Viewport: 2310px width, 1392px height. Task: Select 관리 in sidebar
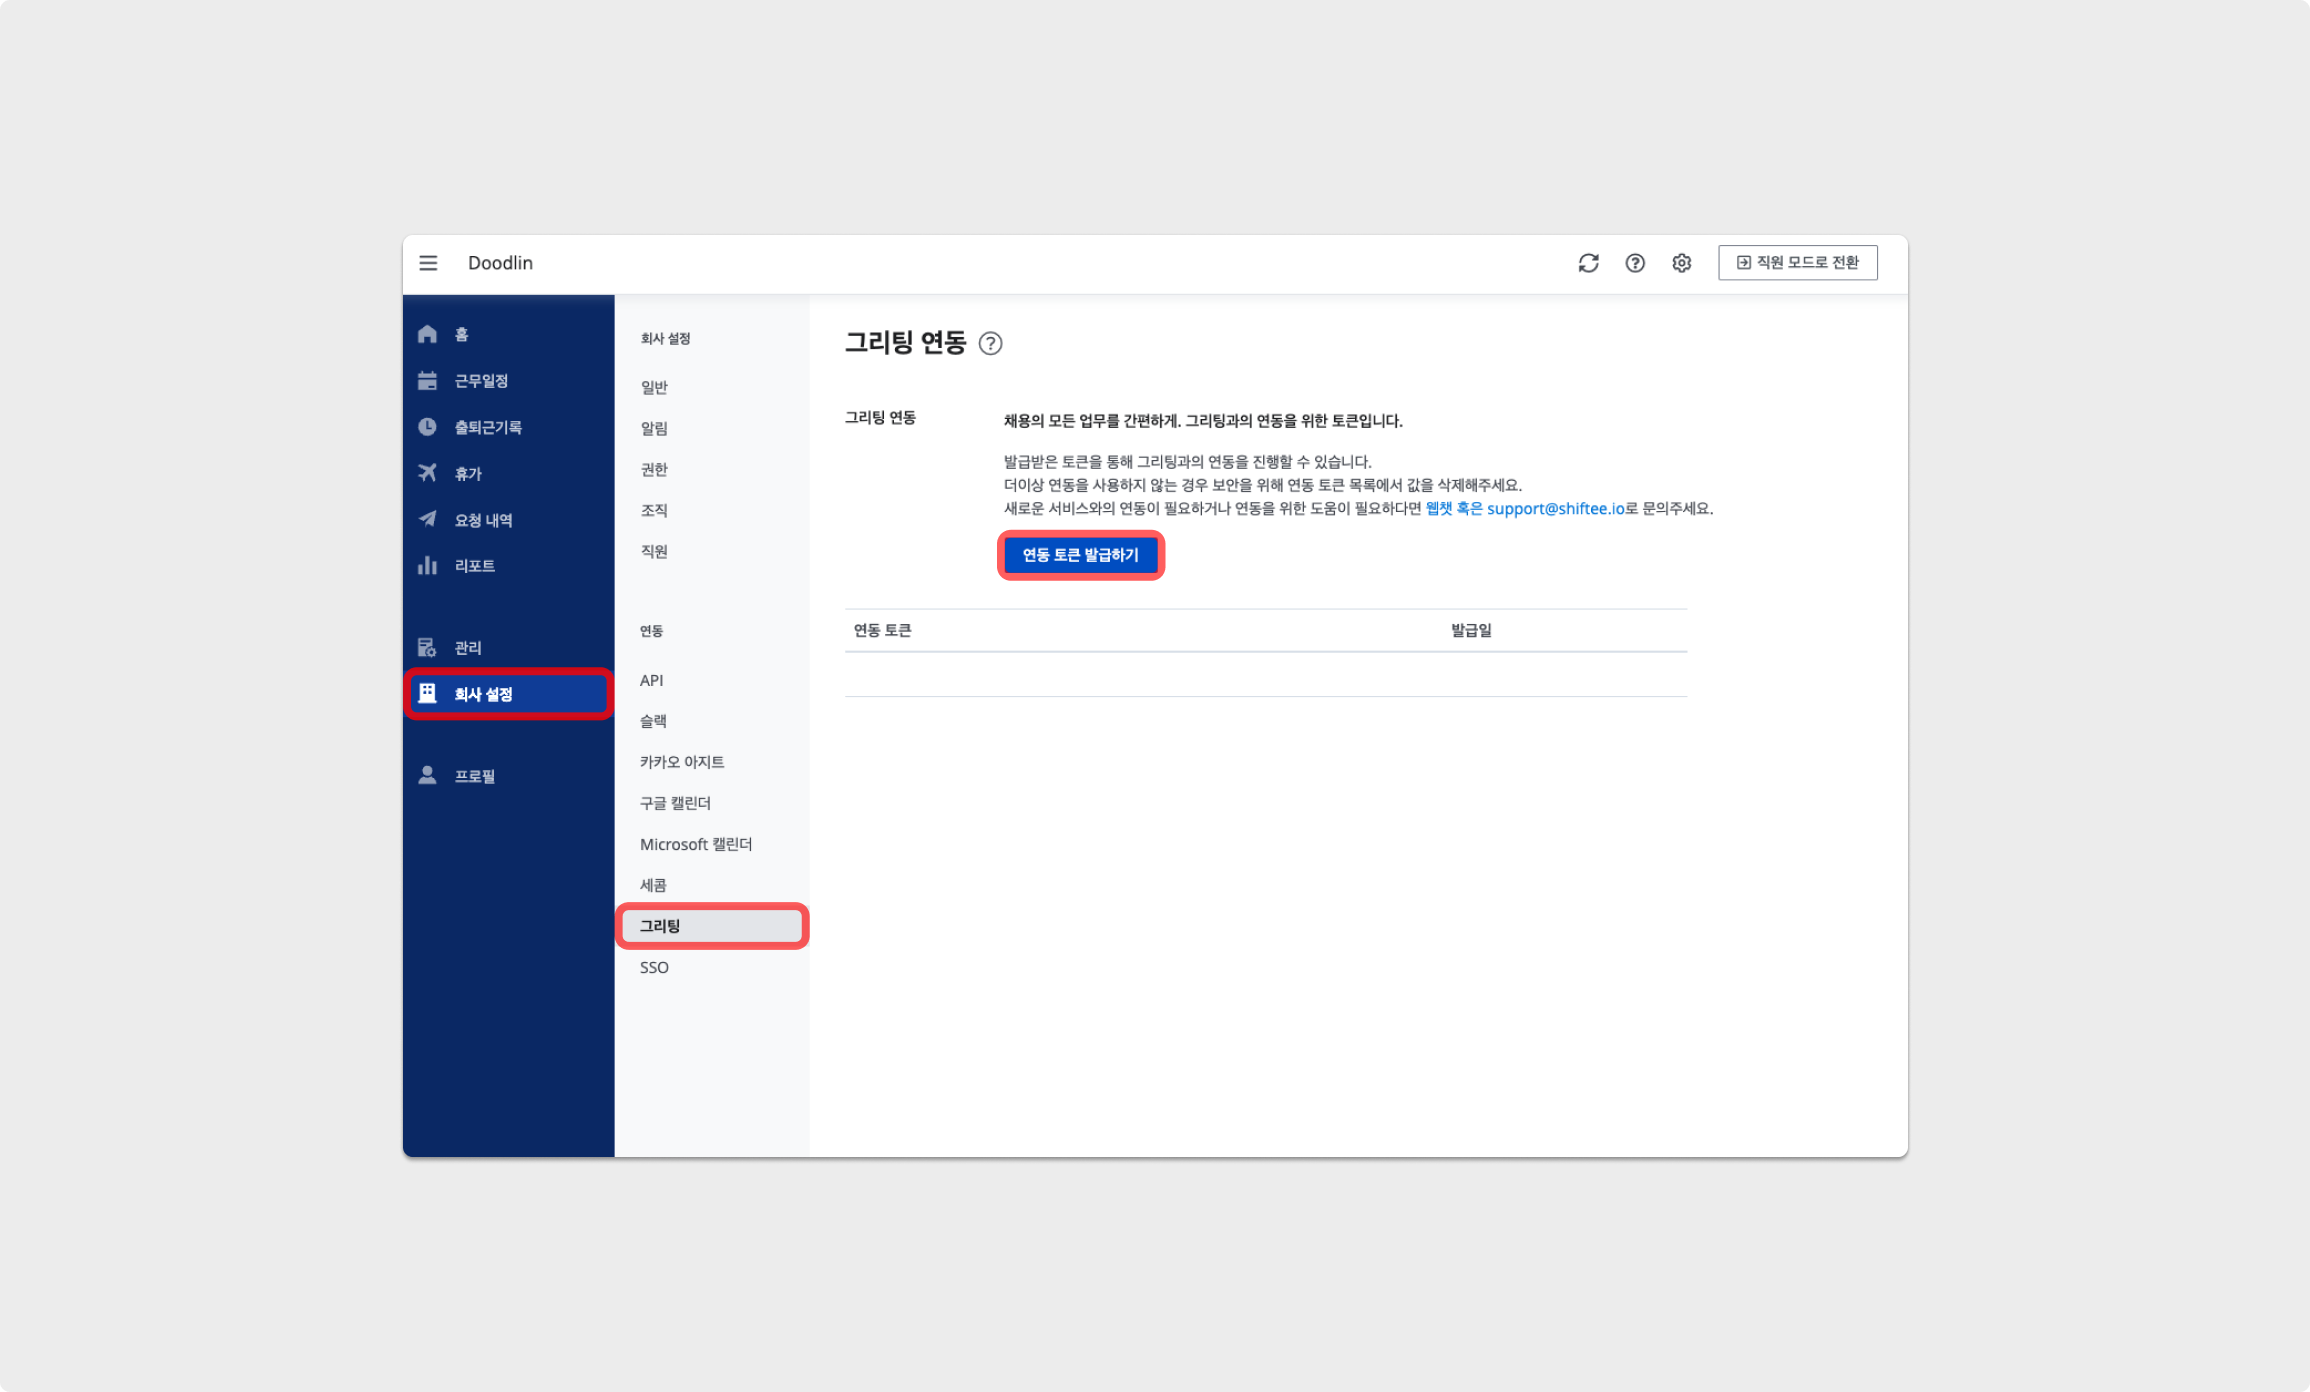coord(468,648)
